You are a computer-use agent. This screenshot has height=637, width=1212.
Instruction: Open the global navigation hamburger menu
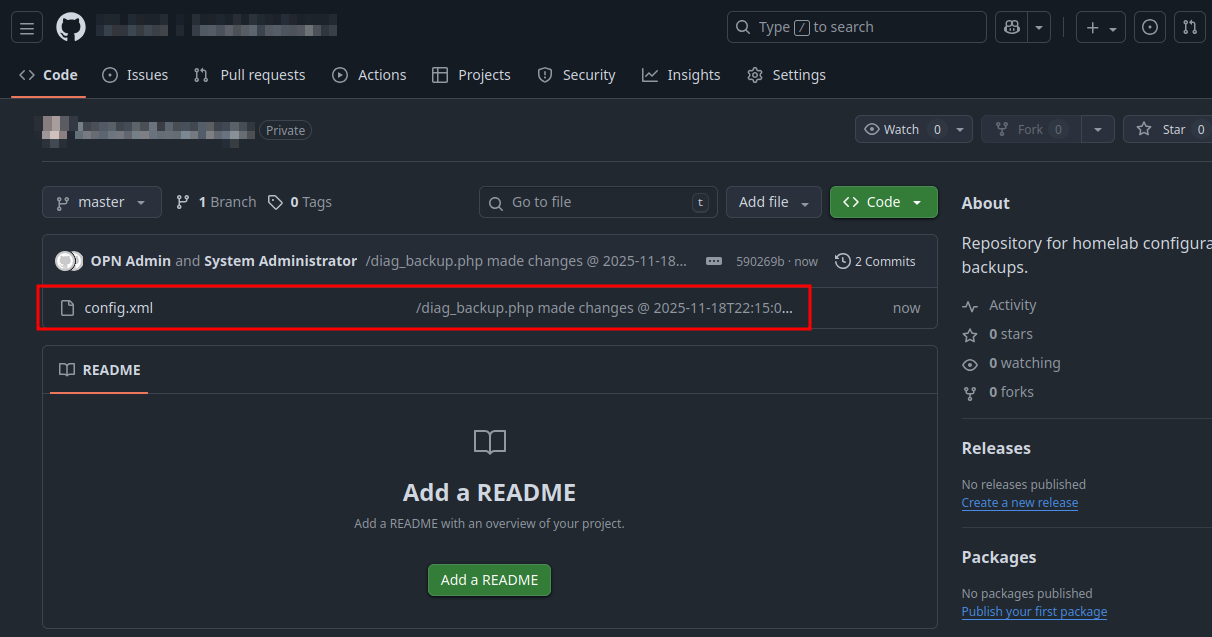tap(26, 27)
